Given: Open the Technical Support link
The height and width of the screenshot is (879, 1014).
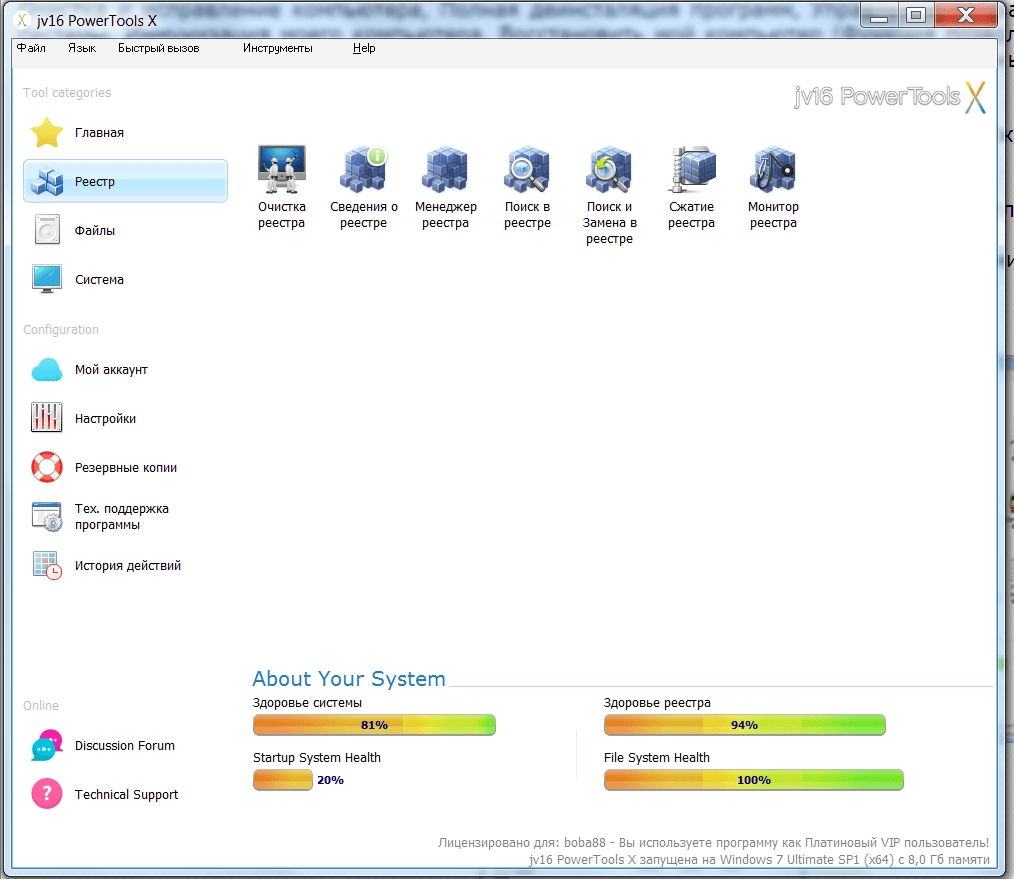Looking at the screenshot, I should (x=127, y=795).
